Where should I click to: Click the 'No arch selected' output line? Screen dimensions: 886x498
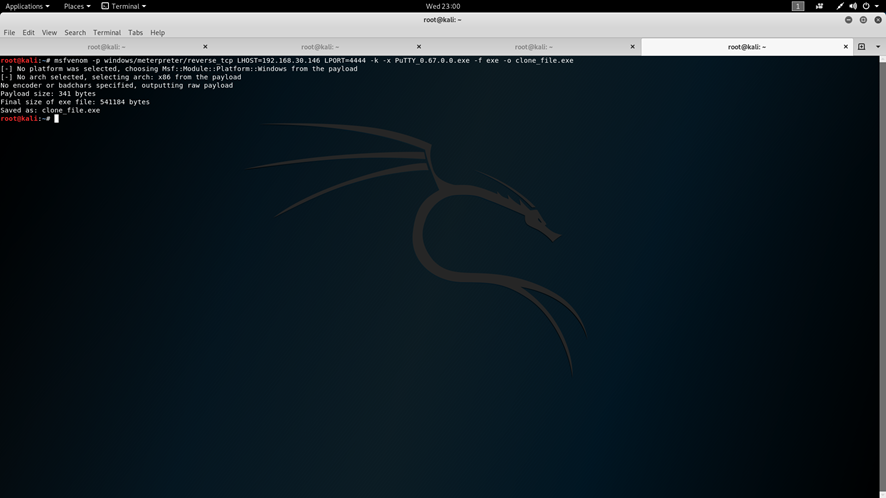point(120,77)
